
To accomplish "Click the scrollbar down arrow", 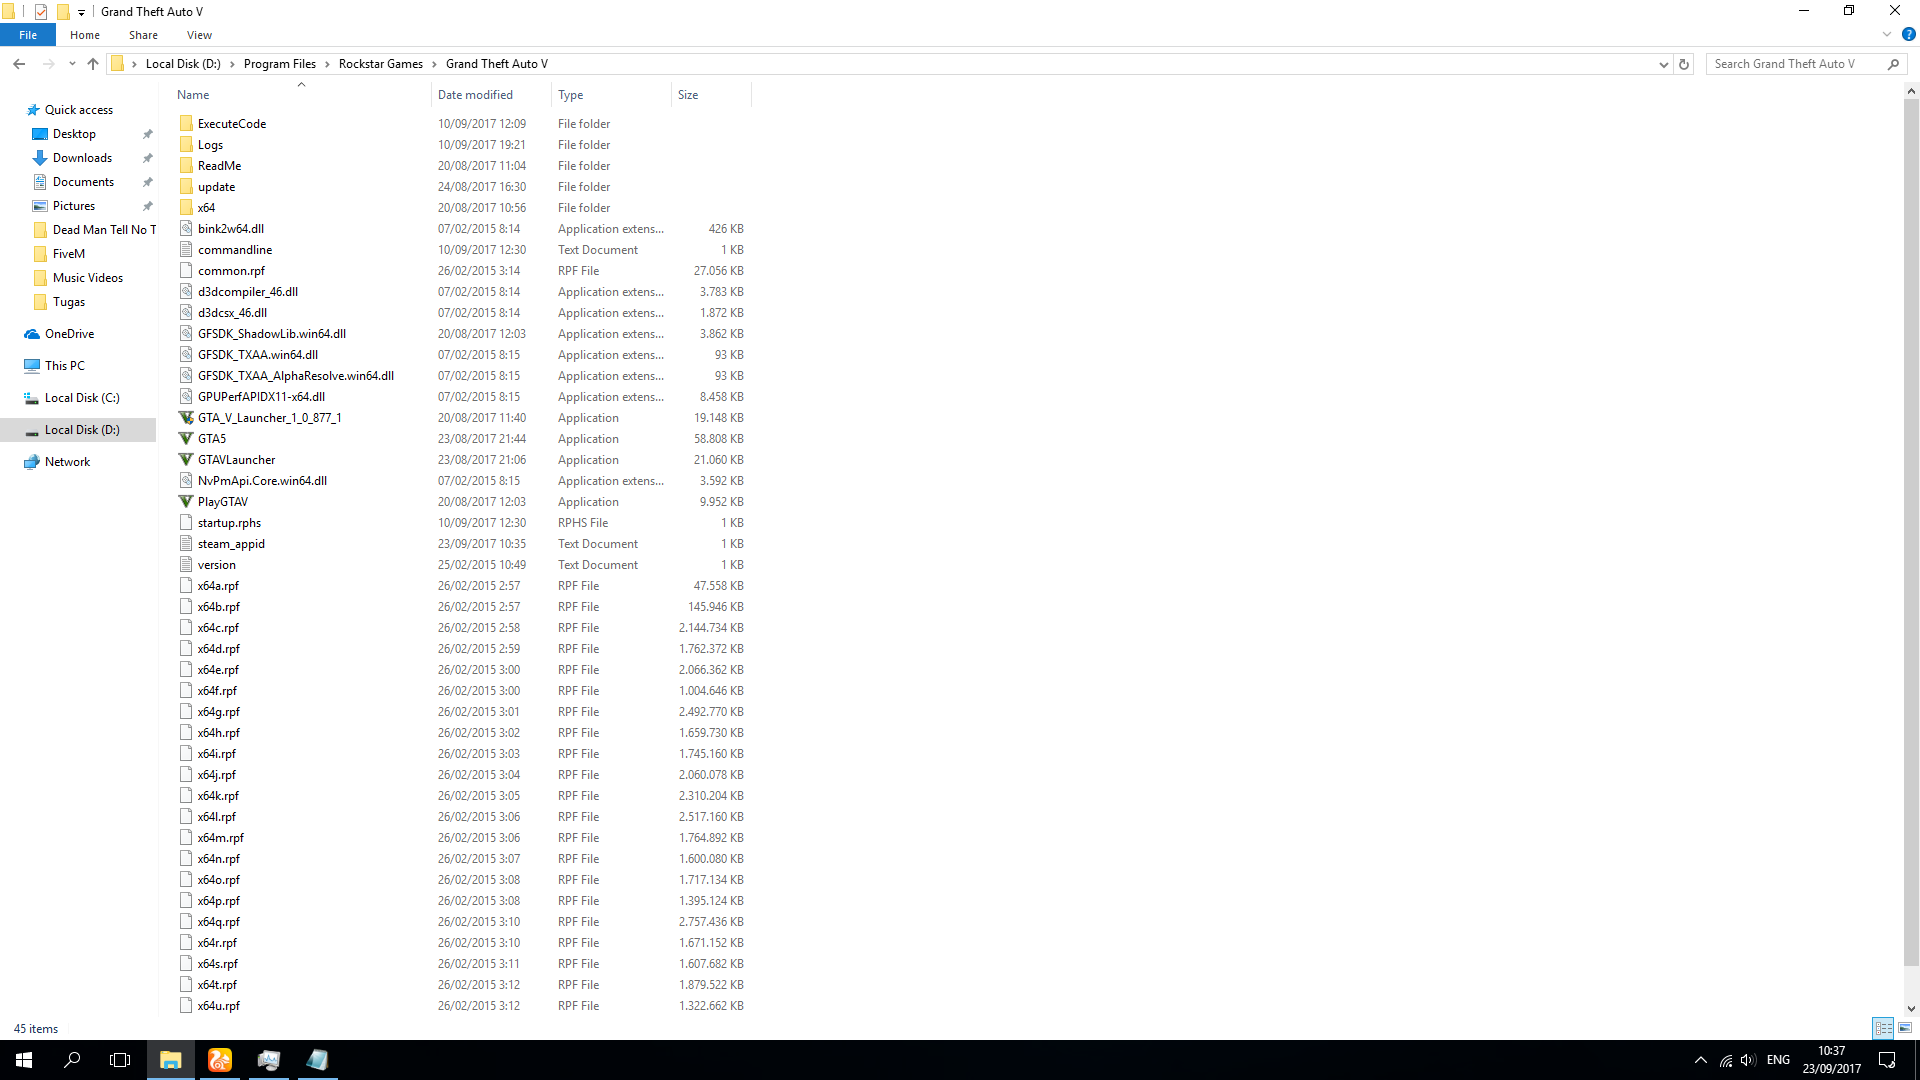I will [1911, 1009].
